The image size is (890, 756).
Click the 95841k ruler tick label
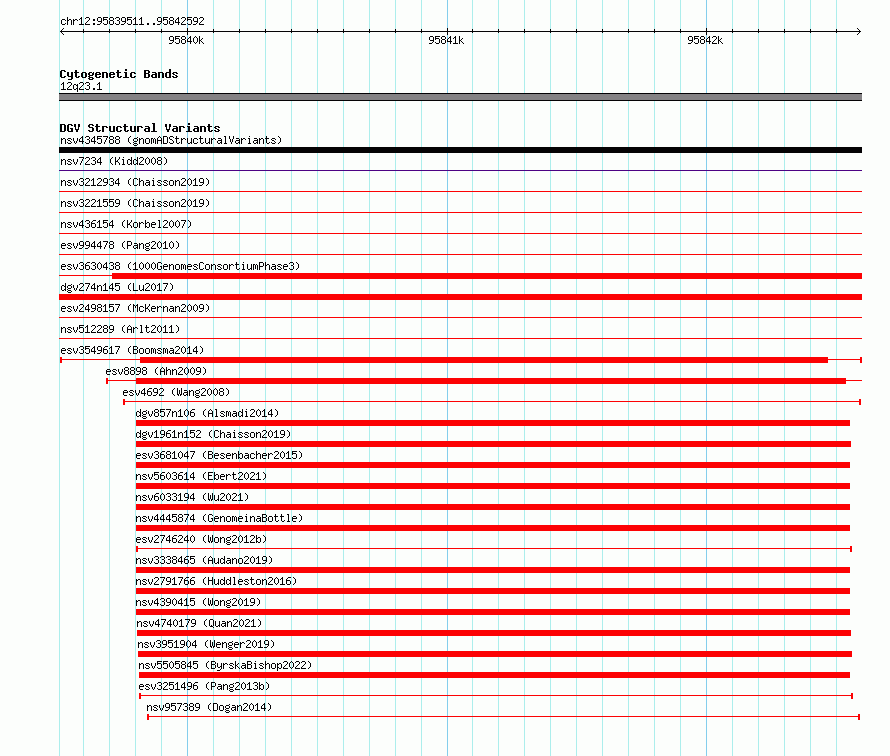(x=446, y=40)
